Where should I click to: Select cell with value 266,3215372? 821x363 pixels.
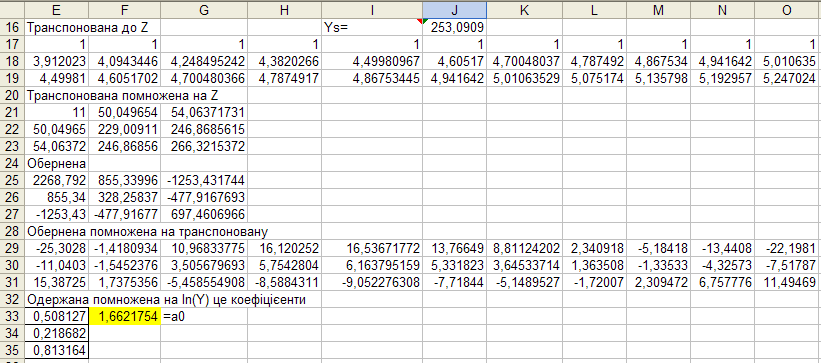point(204,147)
